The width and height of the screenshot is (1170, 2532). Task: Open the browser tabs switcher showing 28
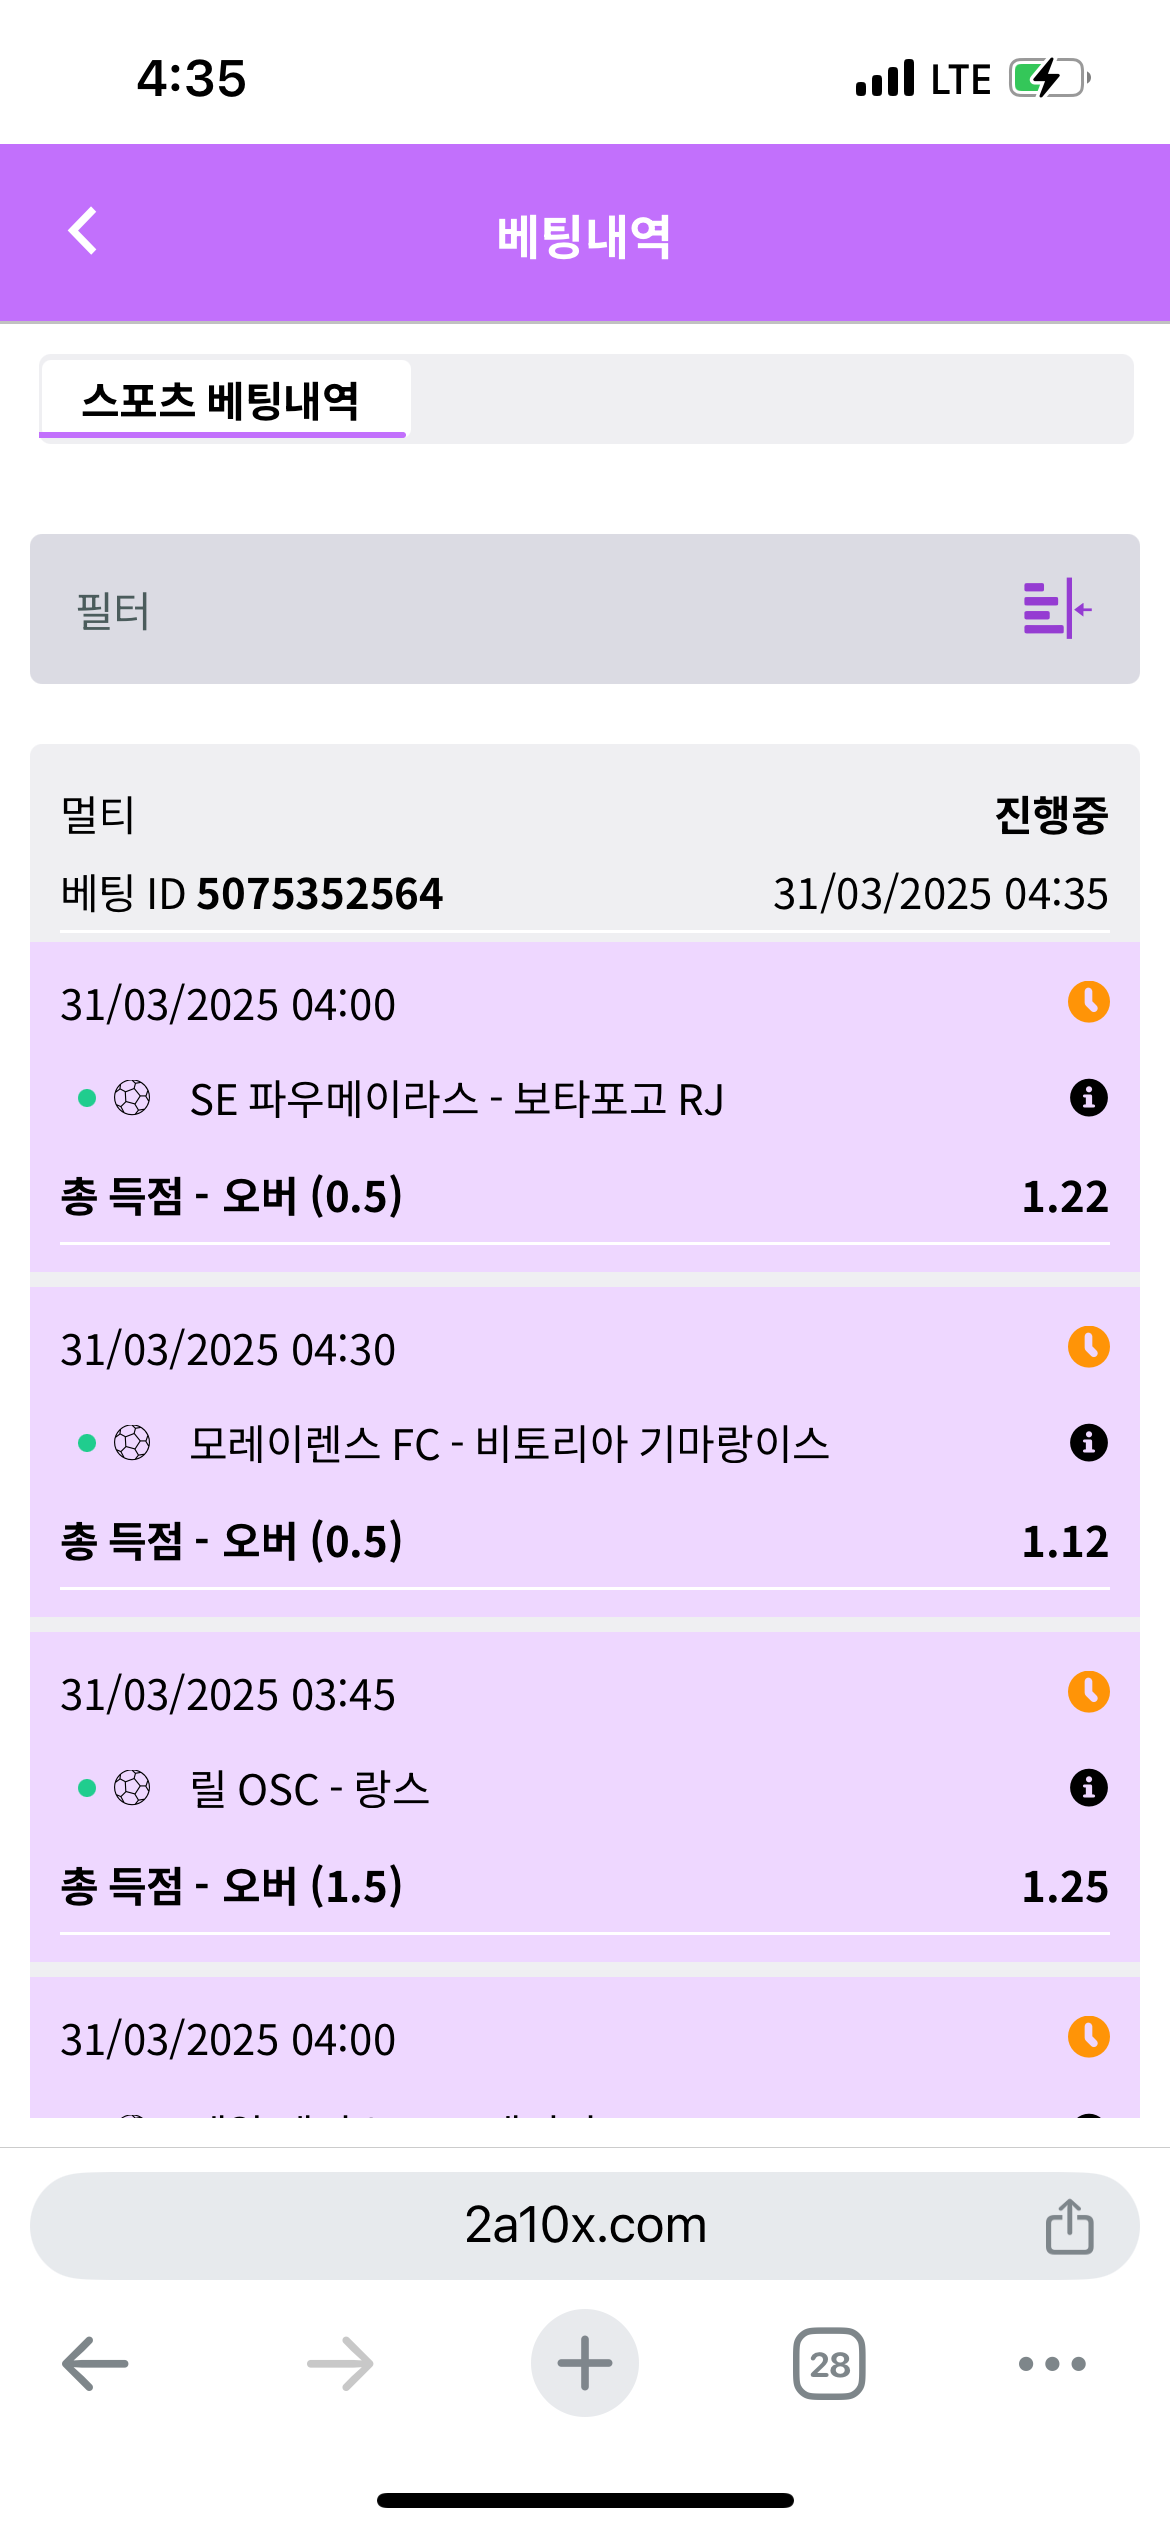click(x=829, y=2364)
